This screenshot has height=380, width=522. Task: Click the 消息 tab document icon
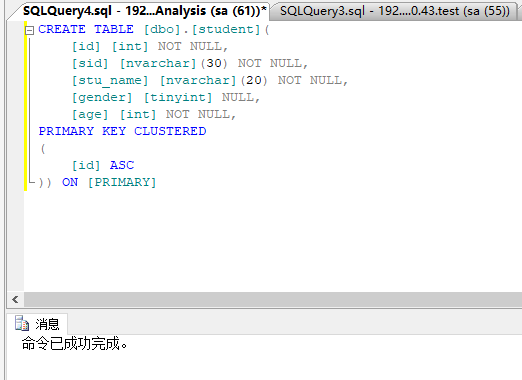click(x=22, y=323)
